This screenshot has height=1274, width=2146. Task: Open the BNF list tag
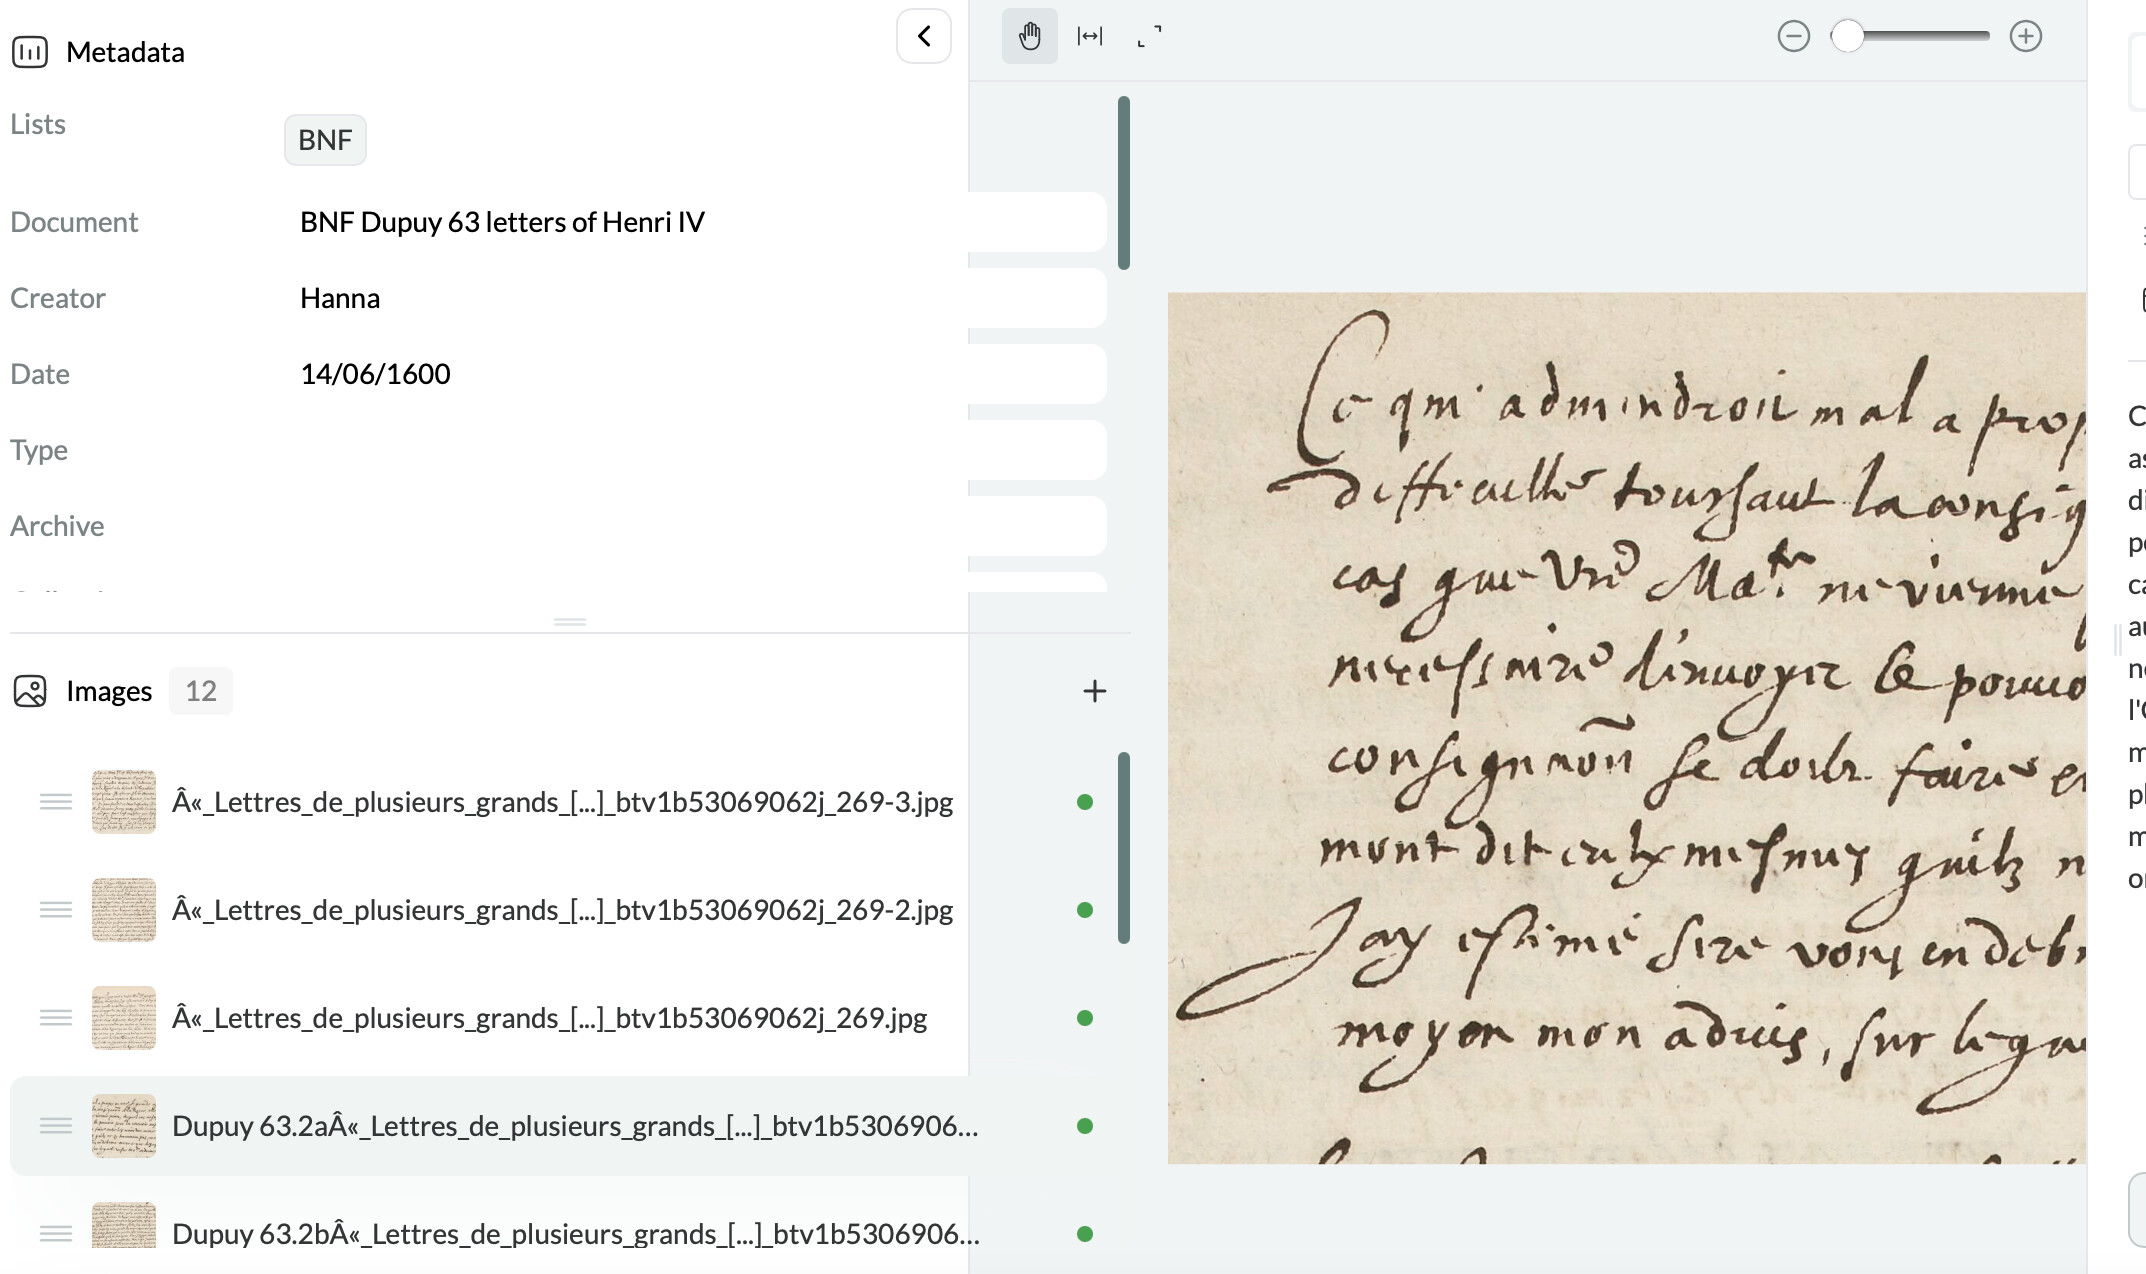point(325,140)
